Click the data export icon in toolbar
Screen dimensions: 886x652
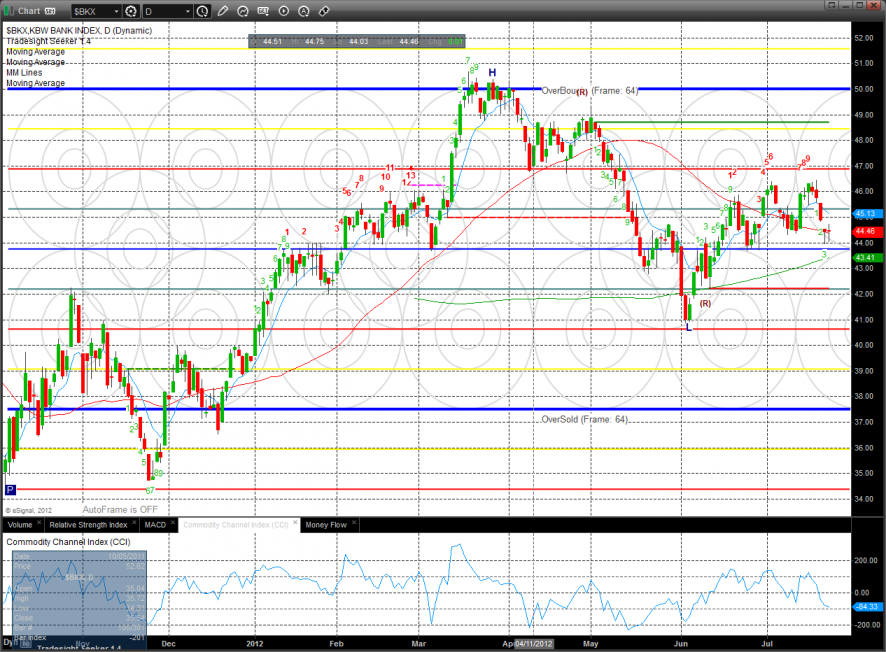coord(263,11)
